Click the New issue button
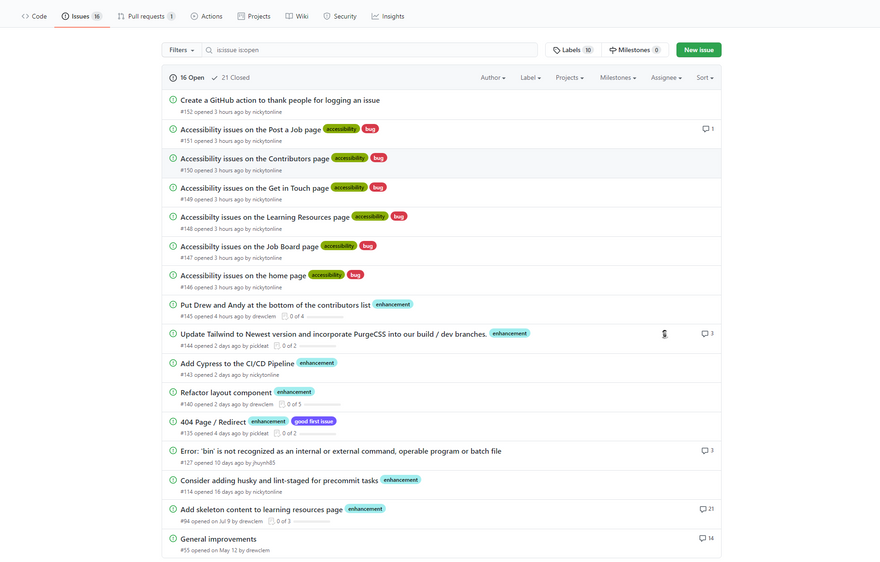 click(x=698, y=50)
